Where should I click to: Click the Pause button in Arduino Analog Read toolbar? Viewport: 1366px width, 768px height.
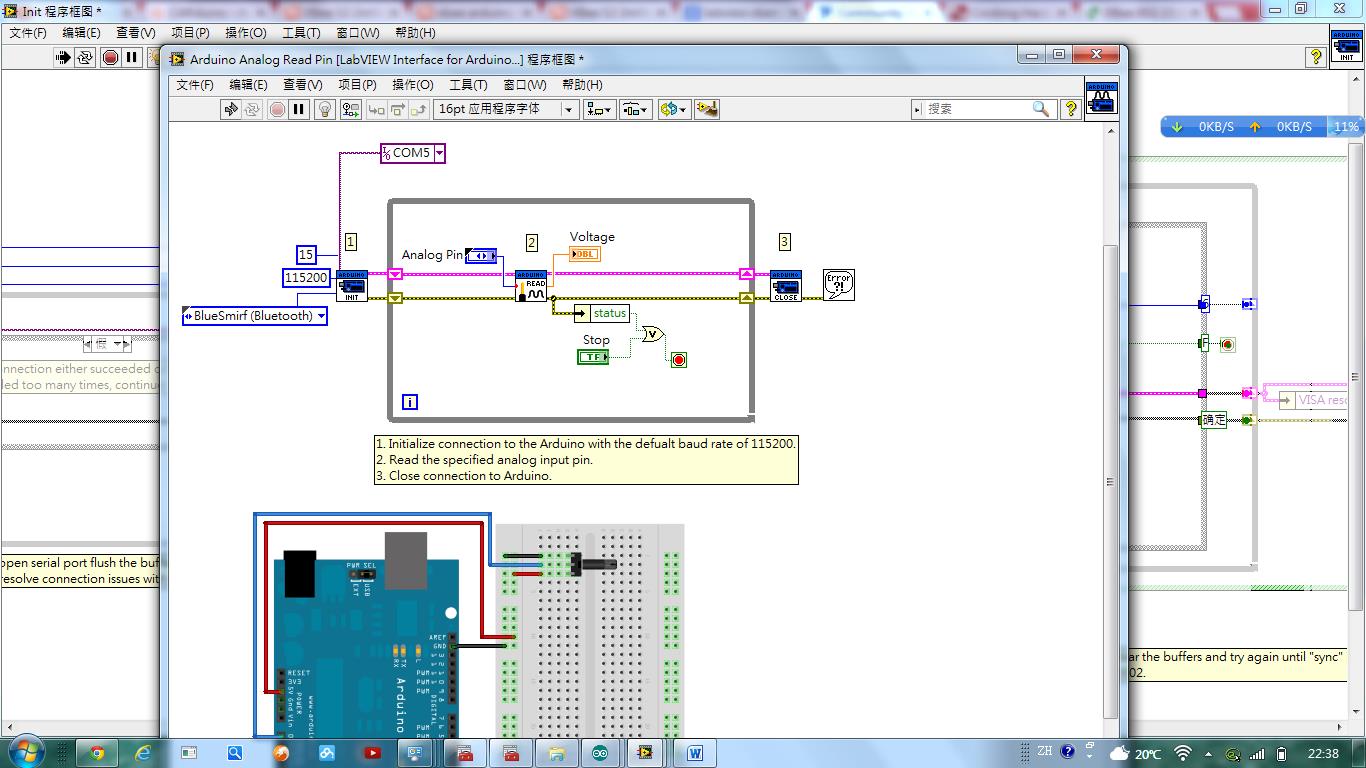pos(299,109)
